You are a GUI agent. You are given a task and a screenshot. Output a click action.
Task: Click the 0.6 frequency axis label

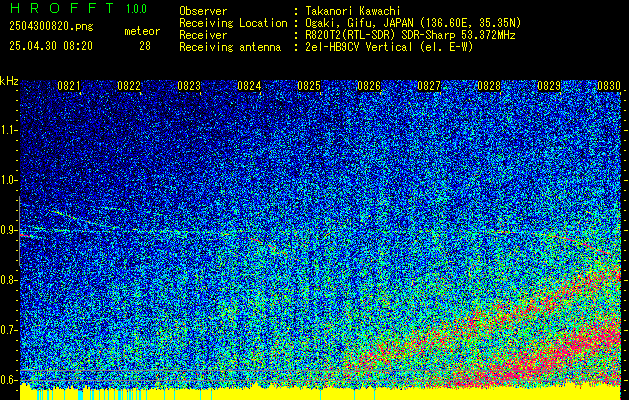click(x=8, y=380)
